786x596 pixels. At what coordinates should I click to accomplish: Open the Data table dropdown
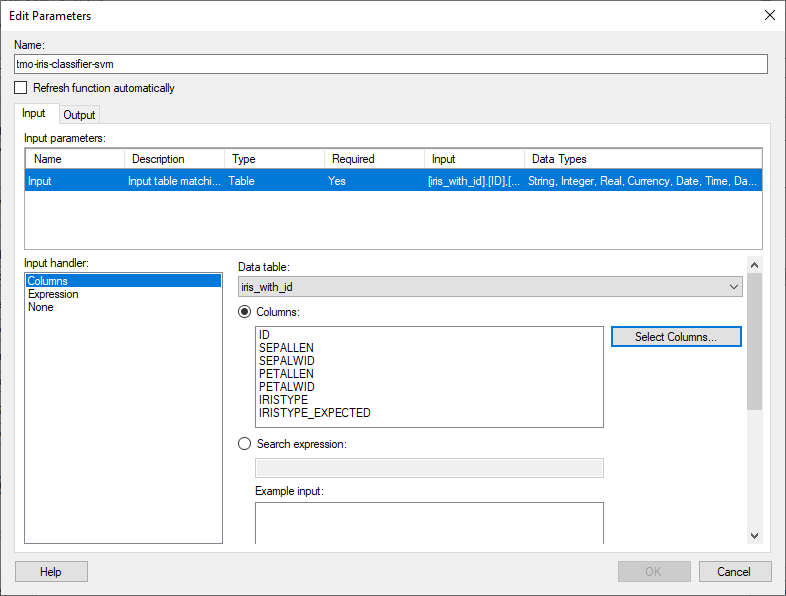(490, 287)
